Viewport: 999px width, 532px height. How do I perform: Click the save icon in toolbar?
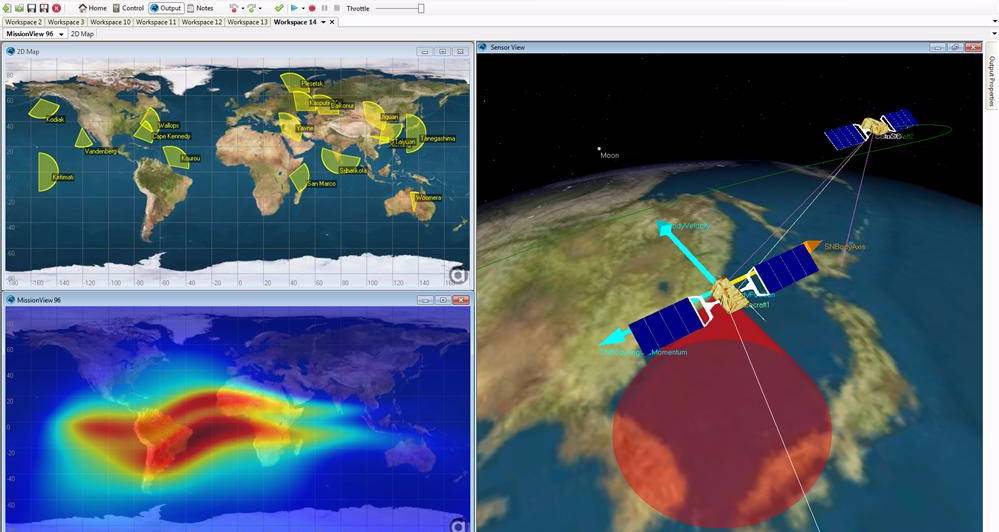(x=32, y=8)
